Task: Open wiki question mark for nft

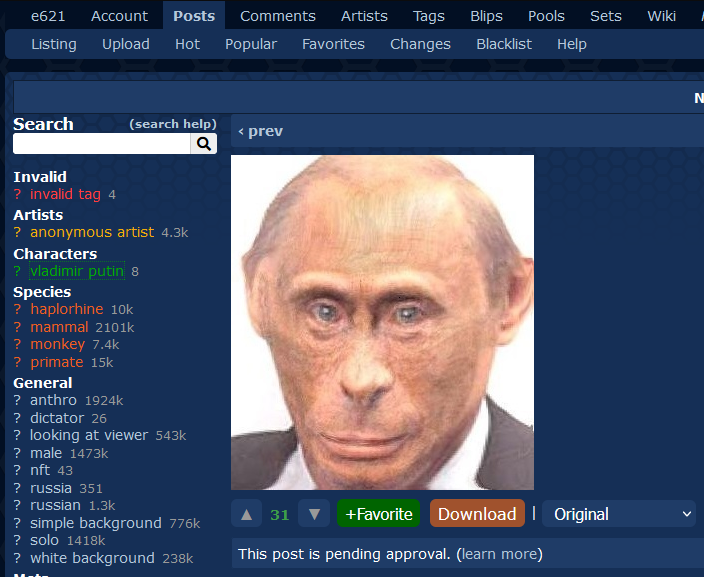Action: pyautogui.click(x=17, y=470)
